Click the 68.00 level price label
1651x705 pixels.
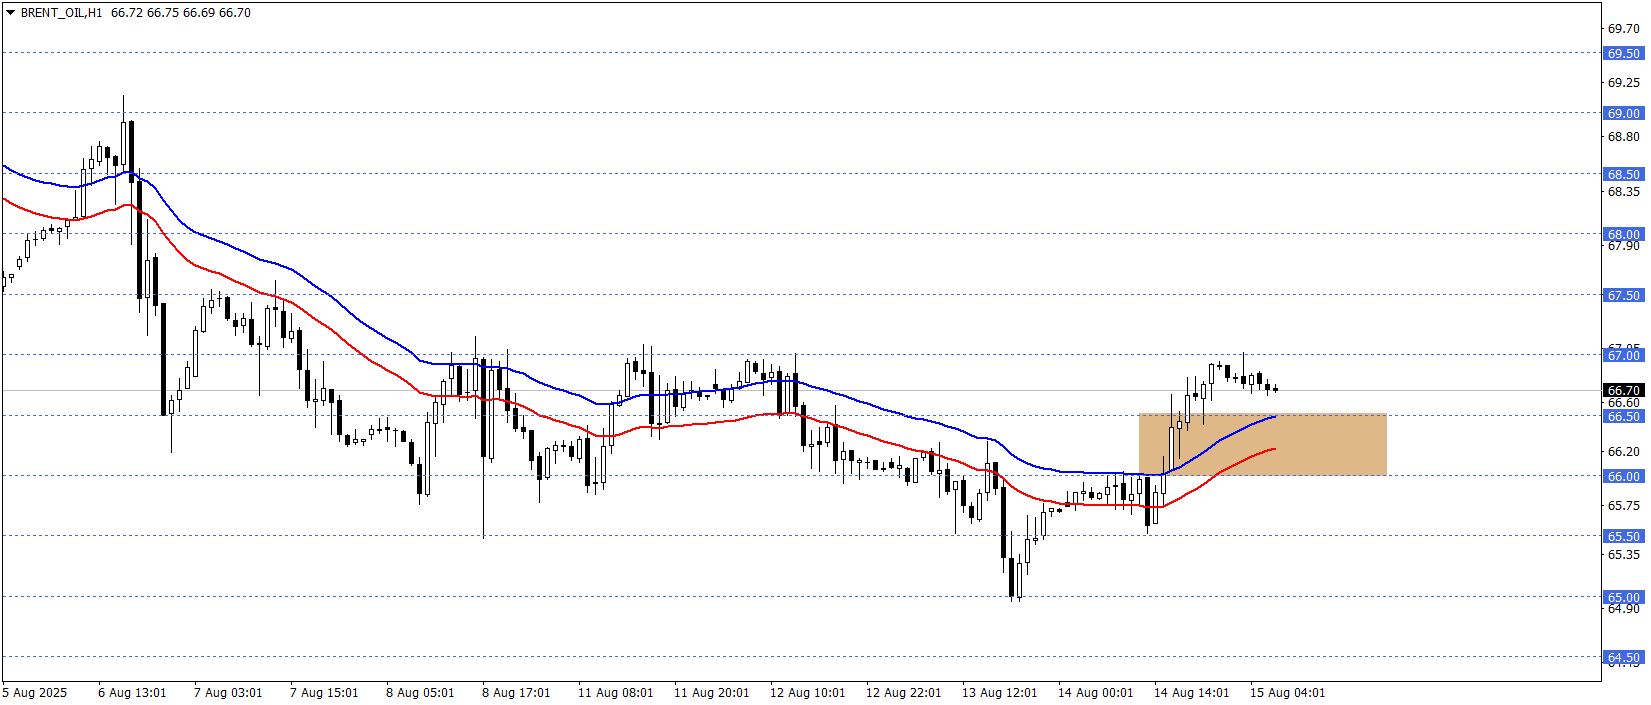1624,234
